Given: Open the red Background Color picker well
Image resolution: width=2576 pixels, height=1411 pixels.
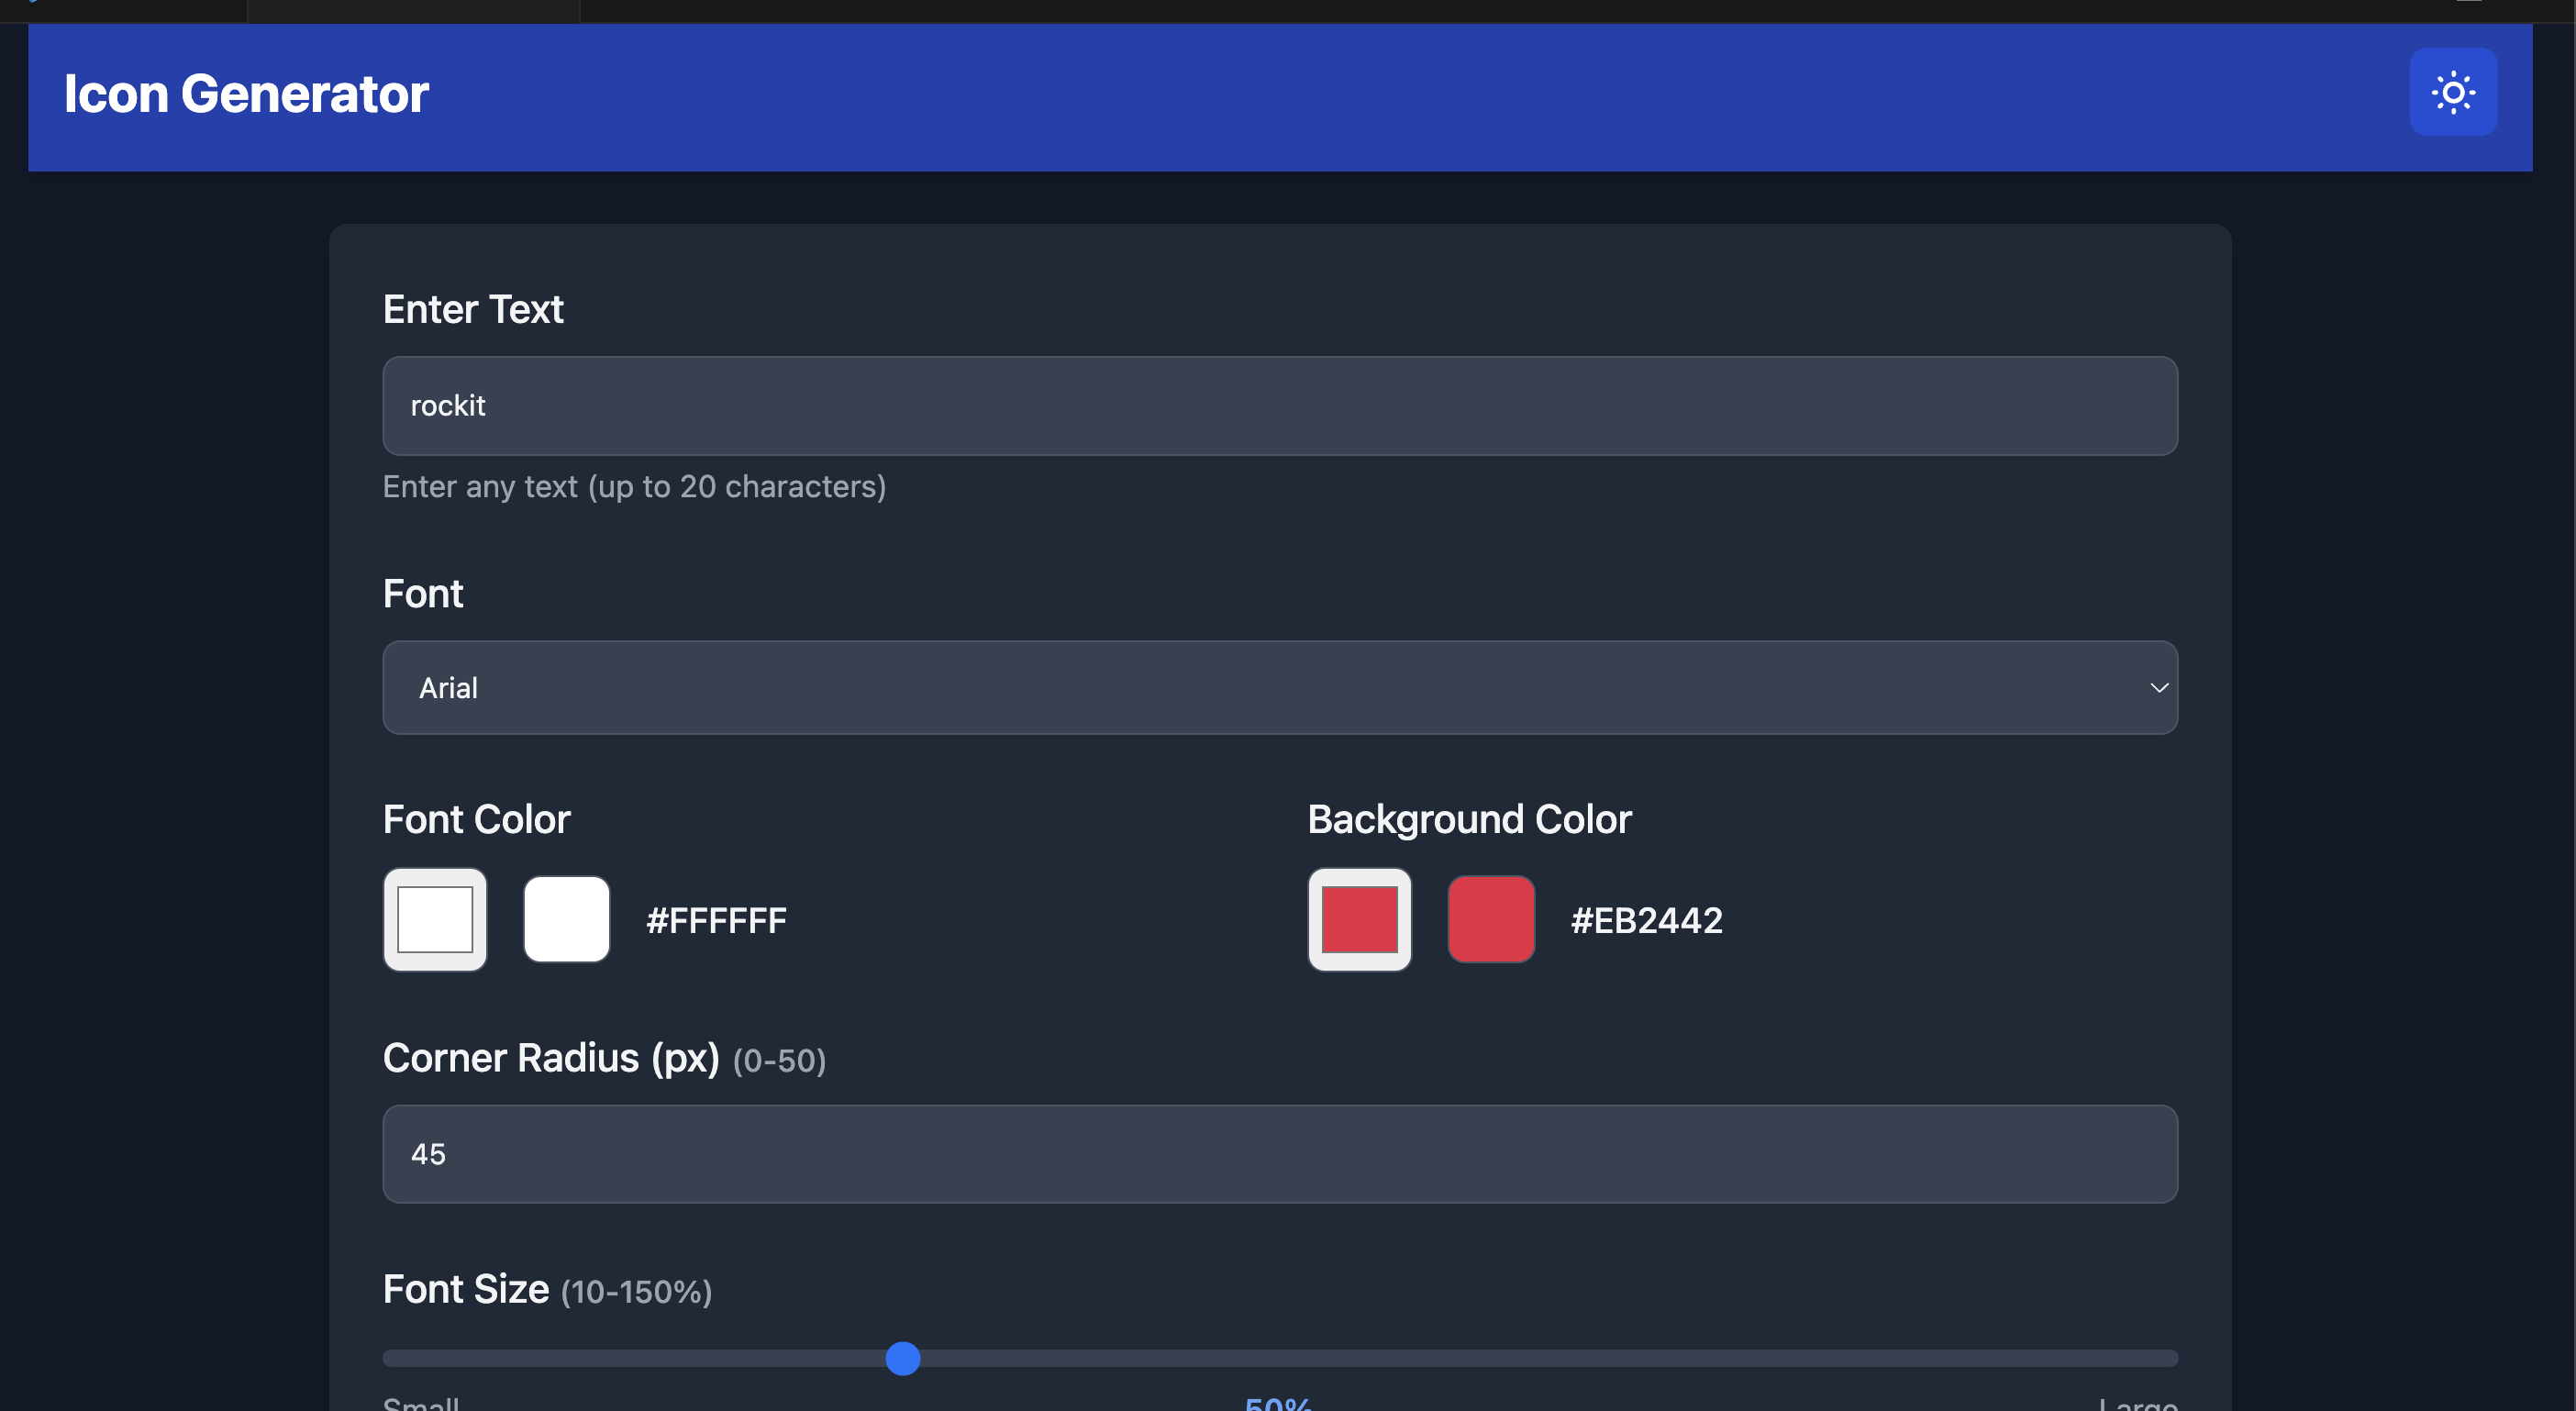Looking at the screenshot, I should pyautogui.click(x=1359, y=919).
